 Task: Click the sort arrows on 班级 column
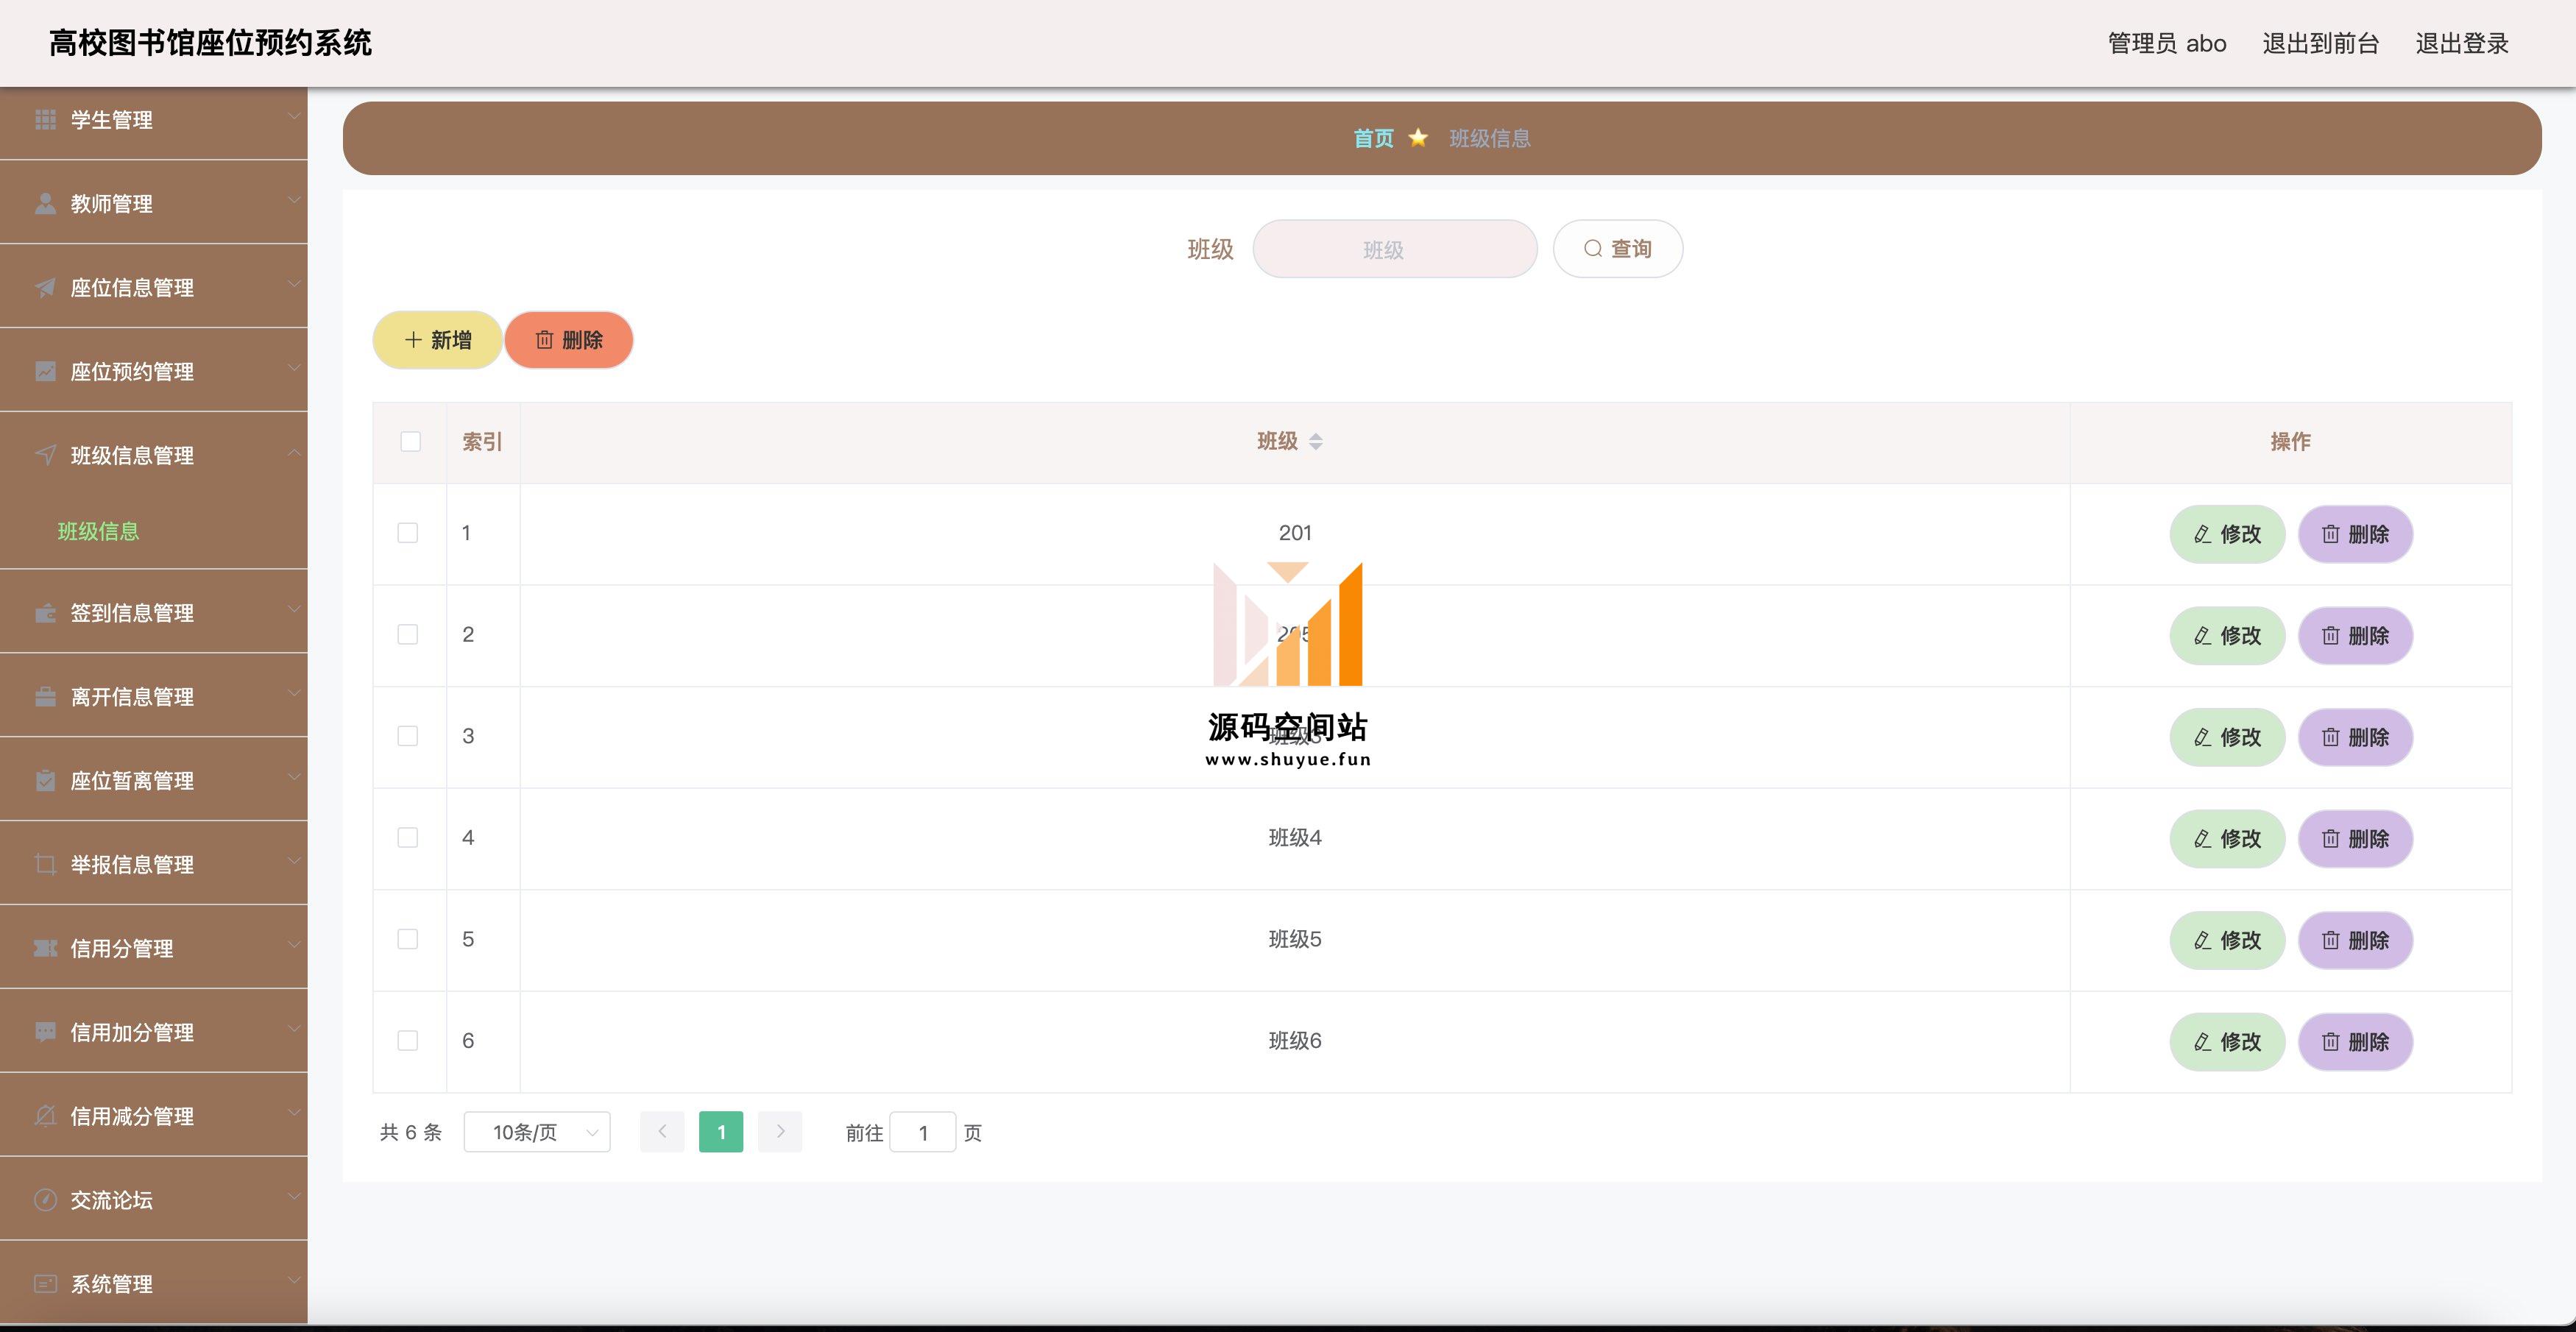click(x=1316, y=442)
